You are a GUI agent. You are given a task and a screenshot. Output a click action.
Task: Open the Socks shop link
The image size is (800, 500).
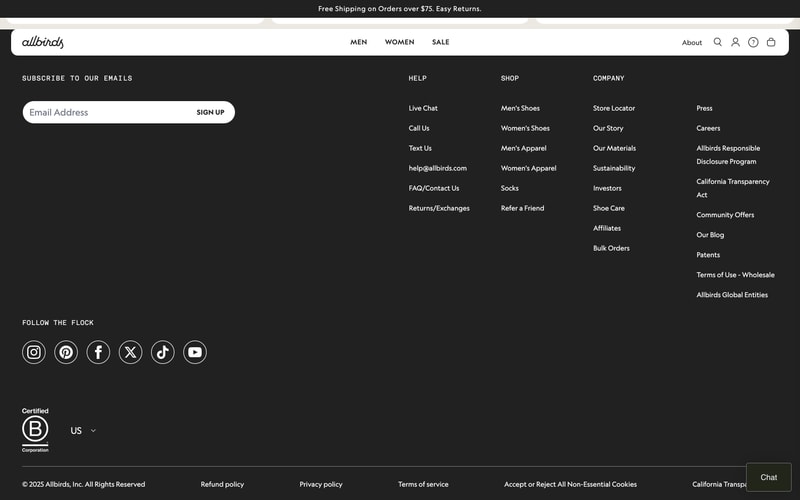click(x=510, y=188)
